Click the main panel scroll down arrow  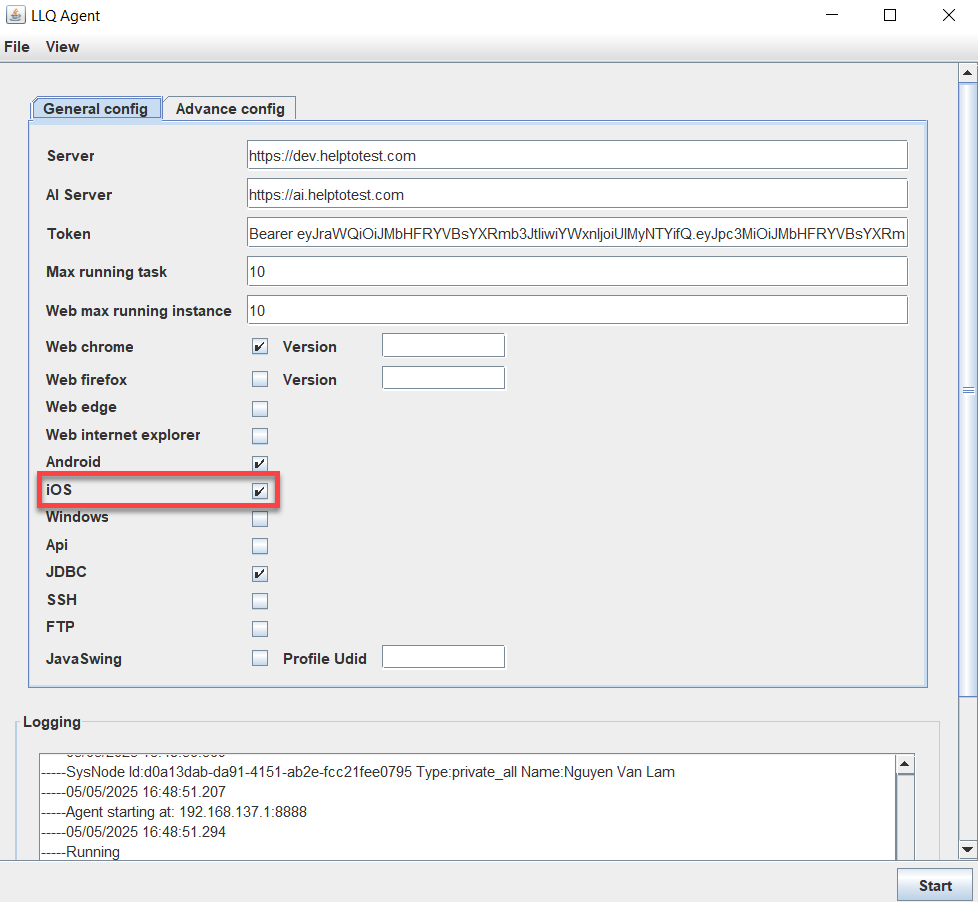(967, 849)
